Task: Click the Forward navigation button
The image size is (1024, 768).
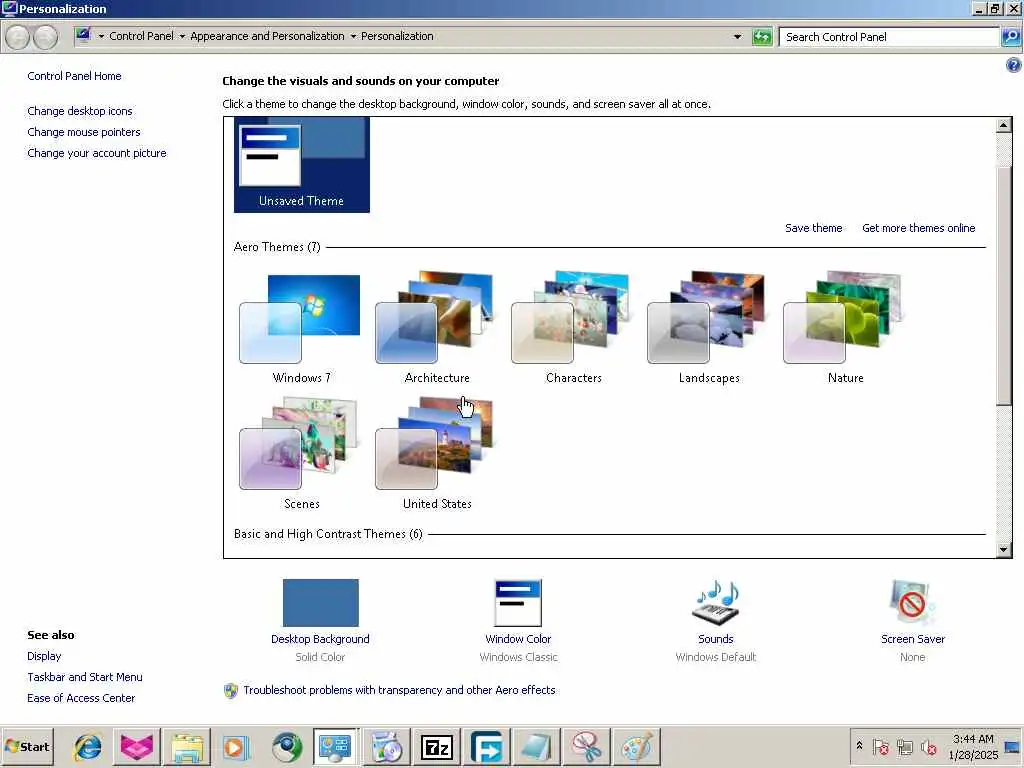Action: [44, 37]
